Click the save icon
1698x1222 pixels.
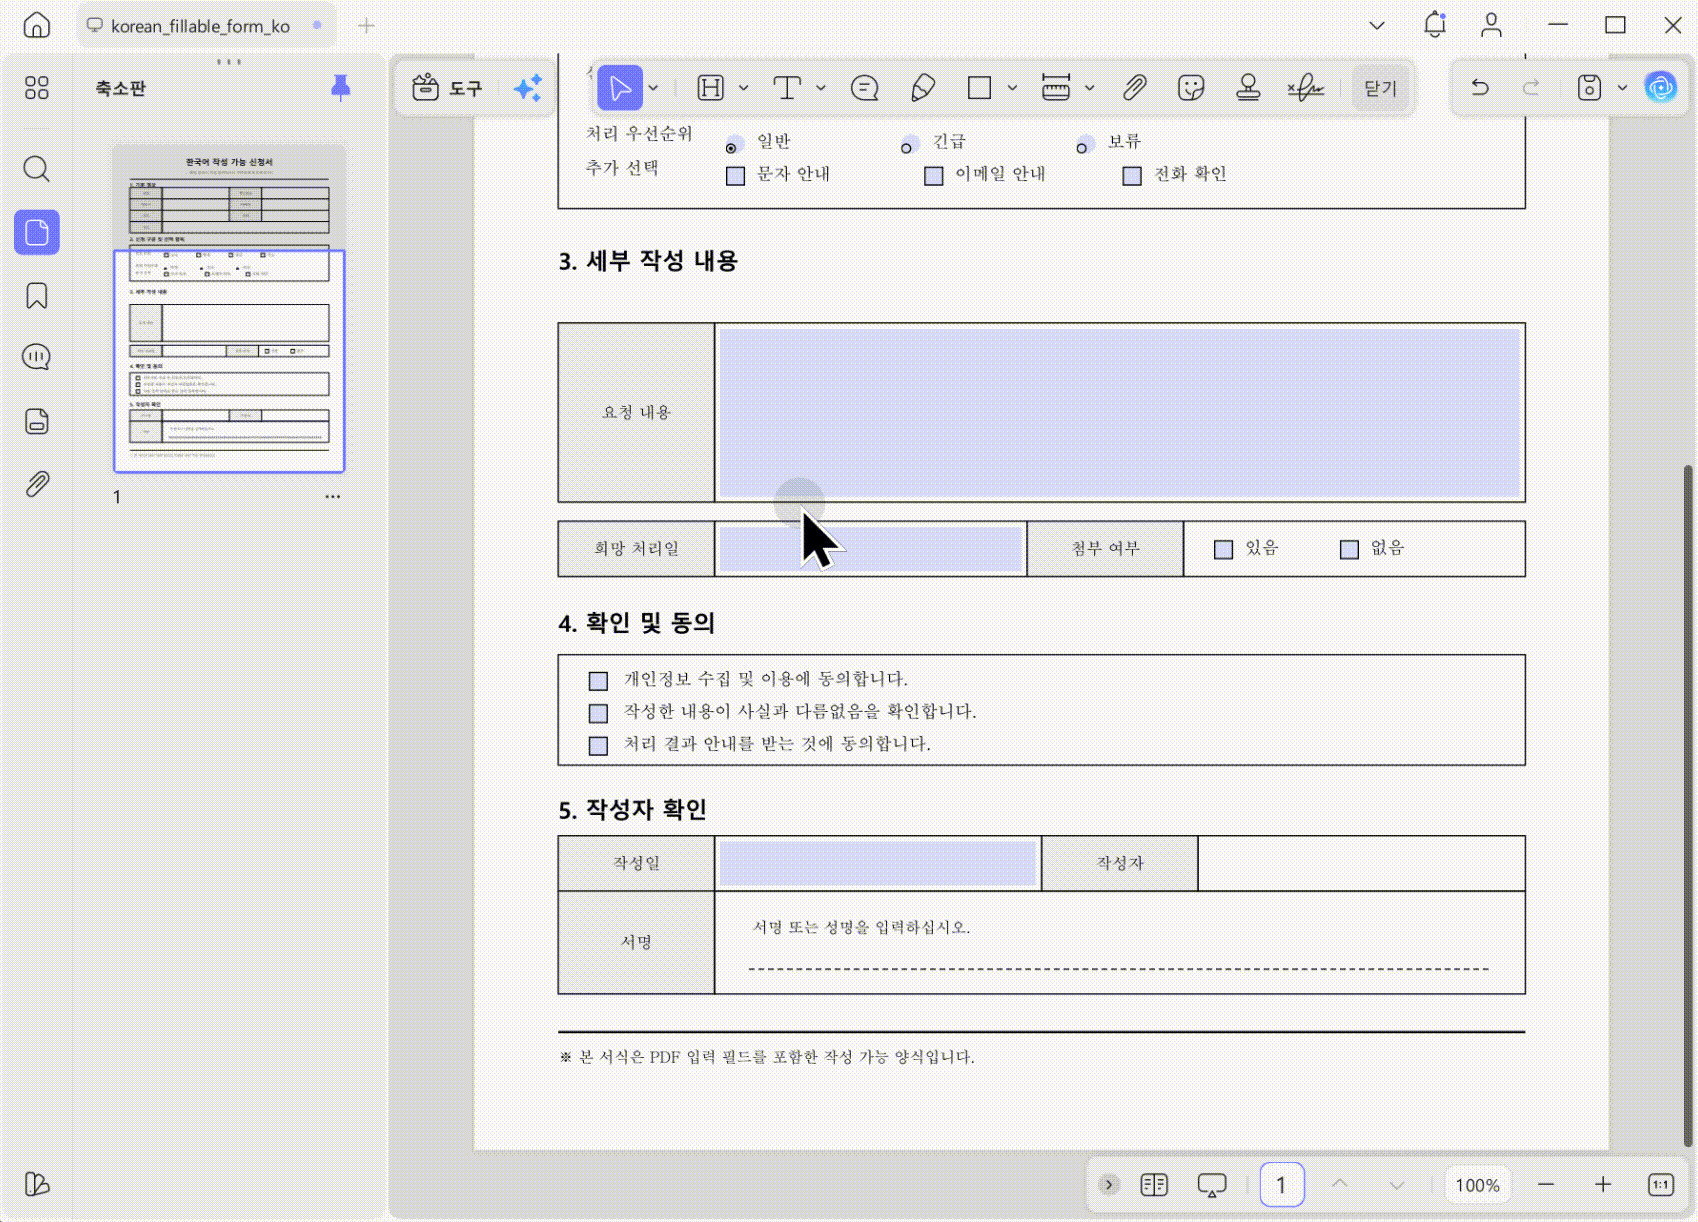1589,88
